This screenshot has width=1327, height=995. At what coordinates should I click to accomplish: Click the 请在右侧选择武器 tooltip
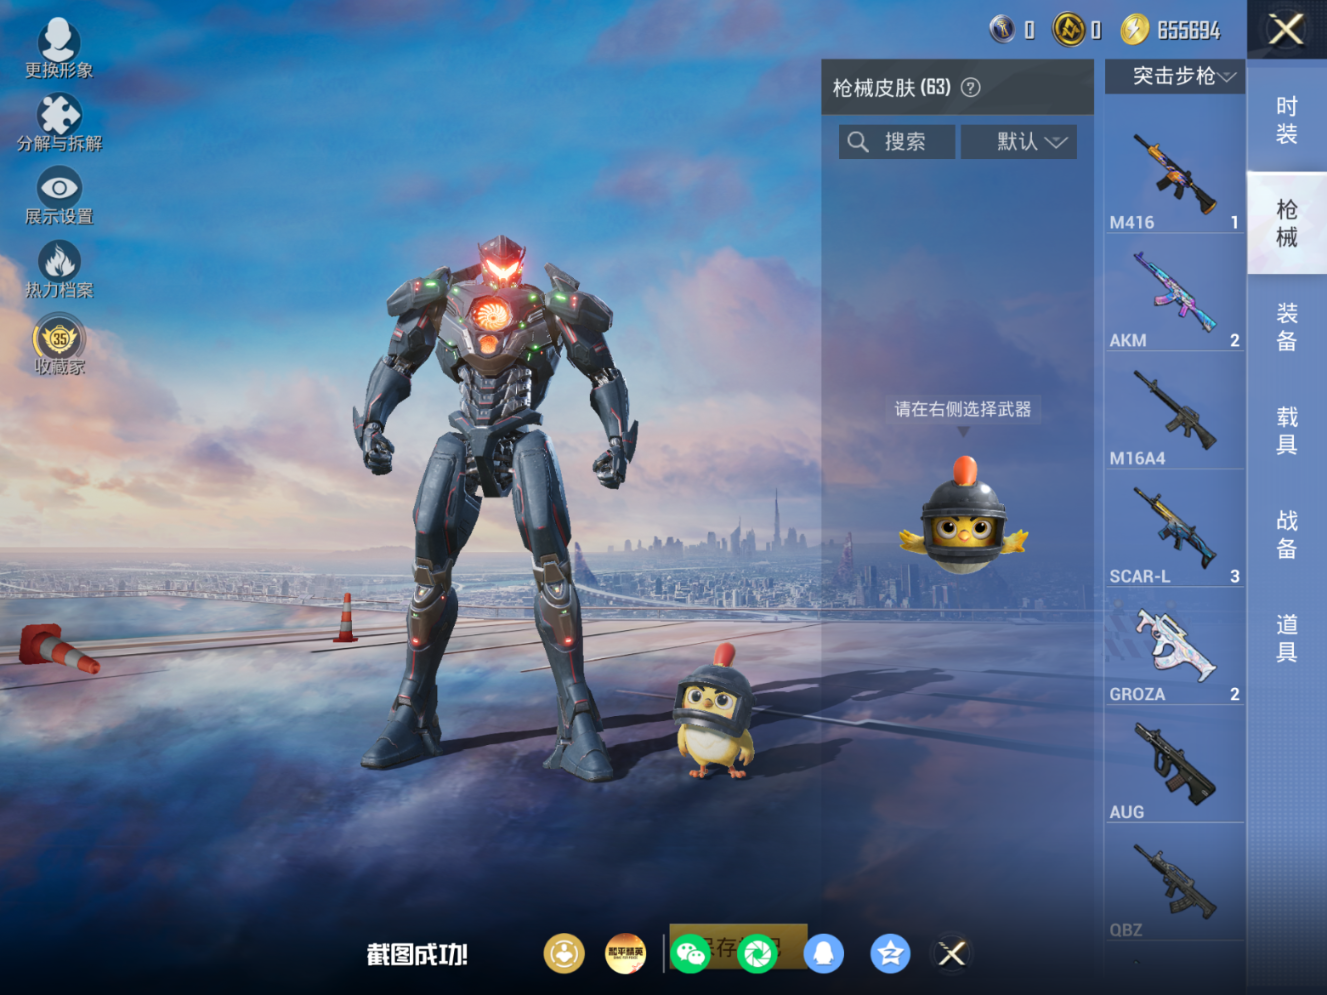963,409
